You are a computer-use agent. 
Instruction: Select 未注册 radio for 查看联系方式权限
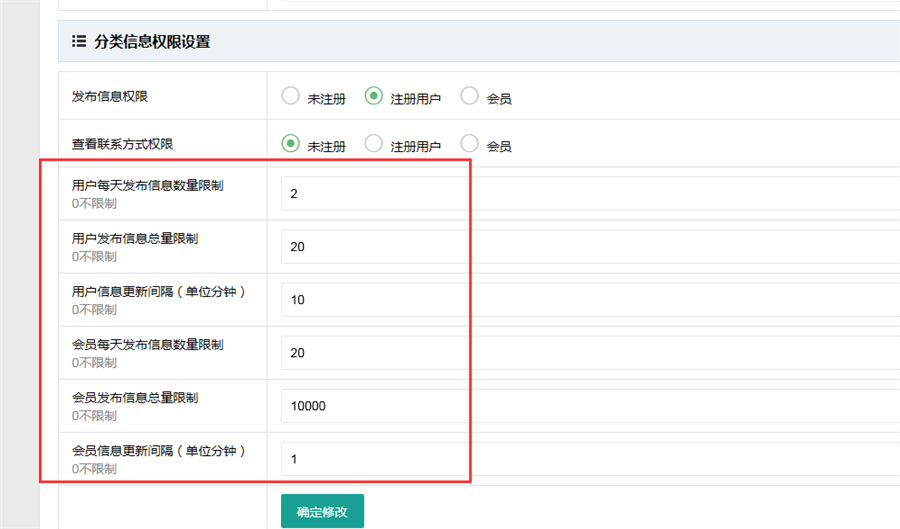click(x=291, y=144)
